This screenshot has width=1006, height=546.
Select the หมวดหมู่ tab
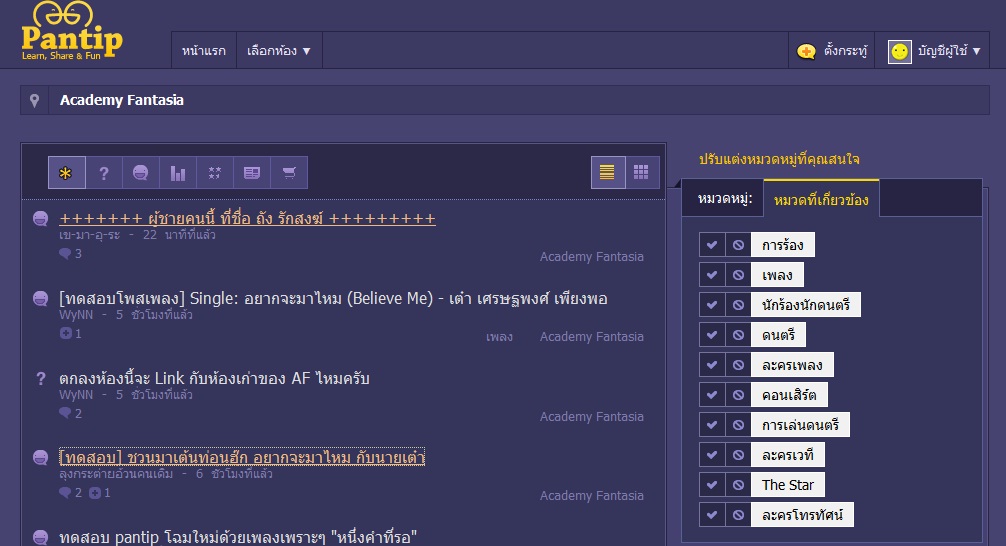(x=724, y=199)
